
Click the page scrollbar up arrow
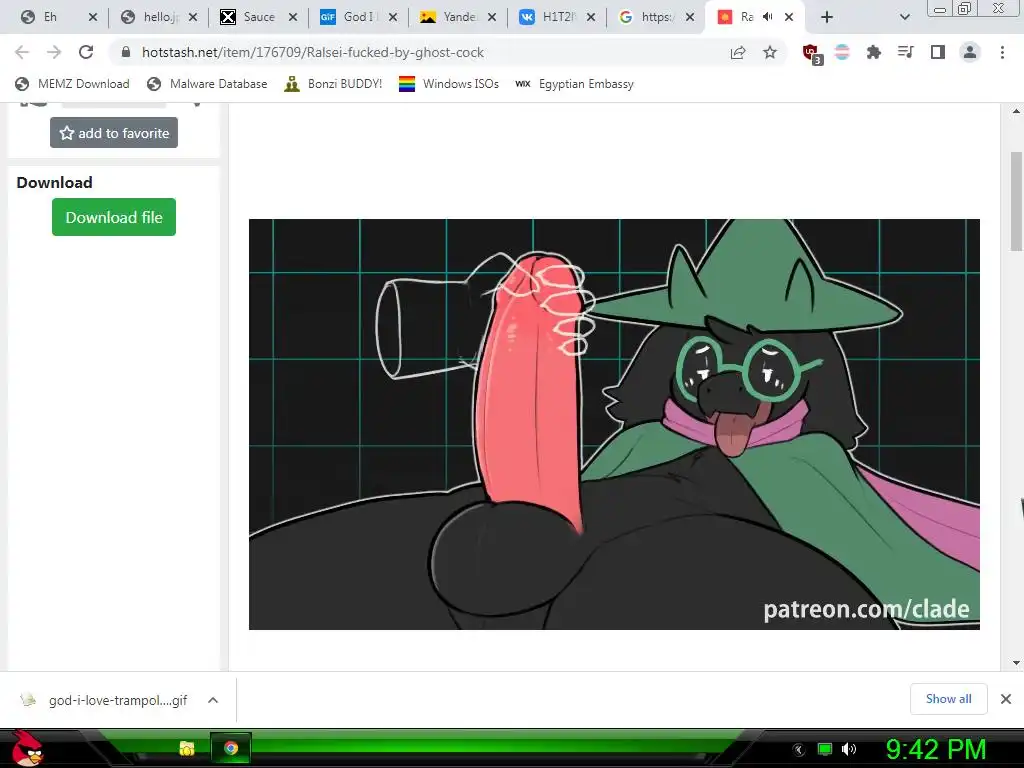coord(1016,112)
